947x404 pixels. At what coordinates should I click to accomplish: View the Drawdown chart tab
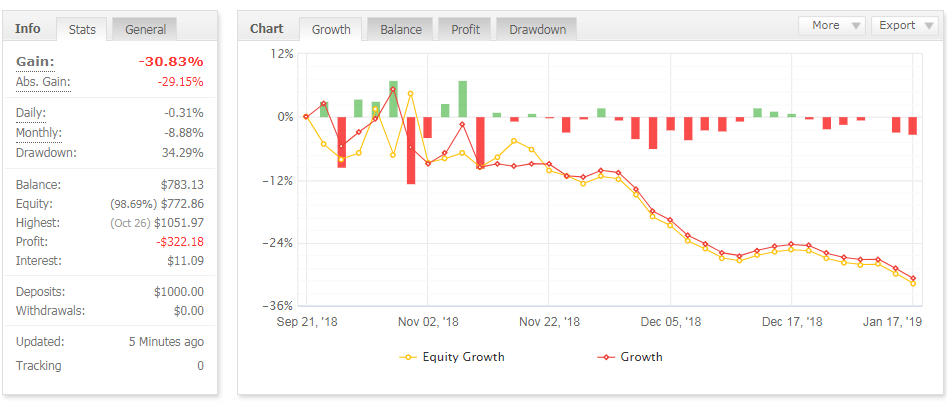537,30
